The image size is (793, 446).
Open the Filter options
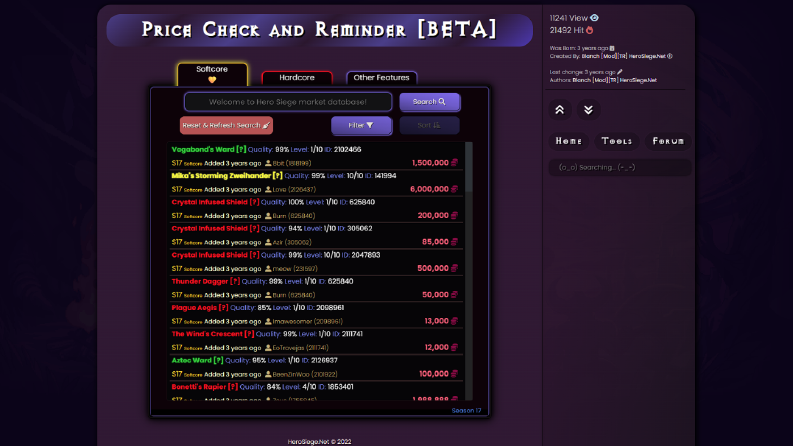click(x=361, y=125)
